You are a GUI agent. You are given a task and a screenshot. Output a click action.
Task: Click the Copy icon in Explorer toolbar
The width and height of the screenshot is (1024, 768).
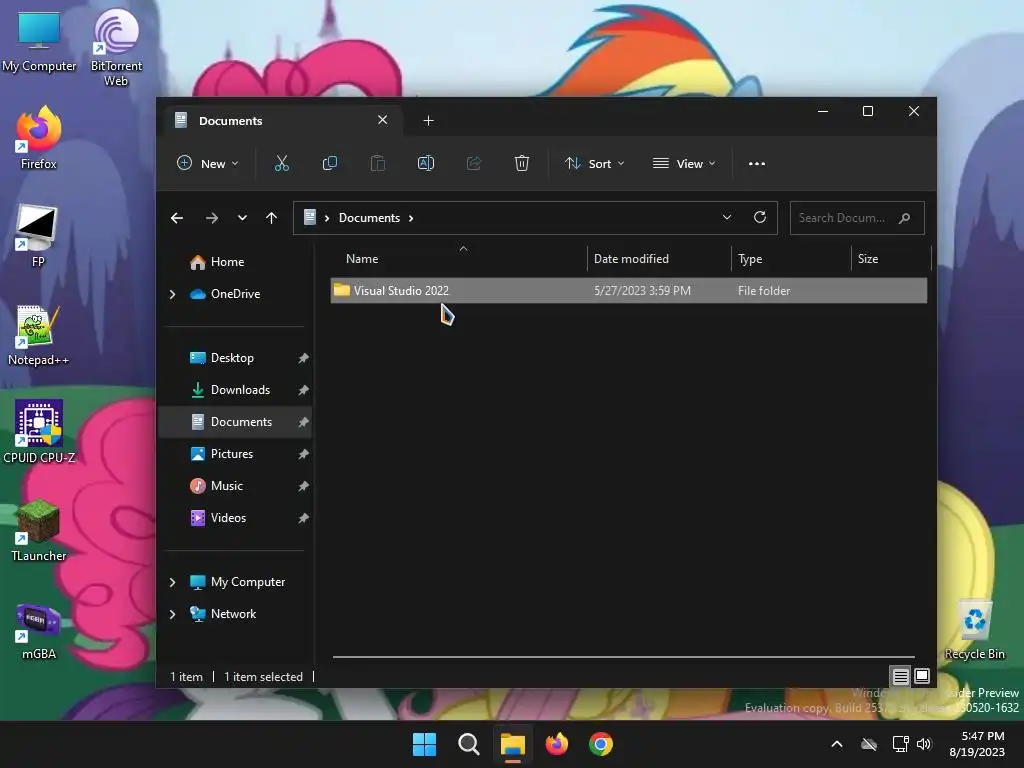pos(330,163)
